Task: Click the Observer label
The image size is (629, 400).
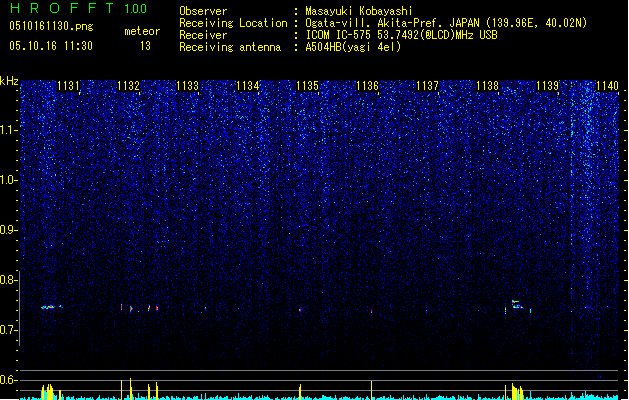Action: (x=203, y=11)
